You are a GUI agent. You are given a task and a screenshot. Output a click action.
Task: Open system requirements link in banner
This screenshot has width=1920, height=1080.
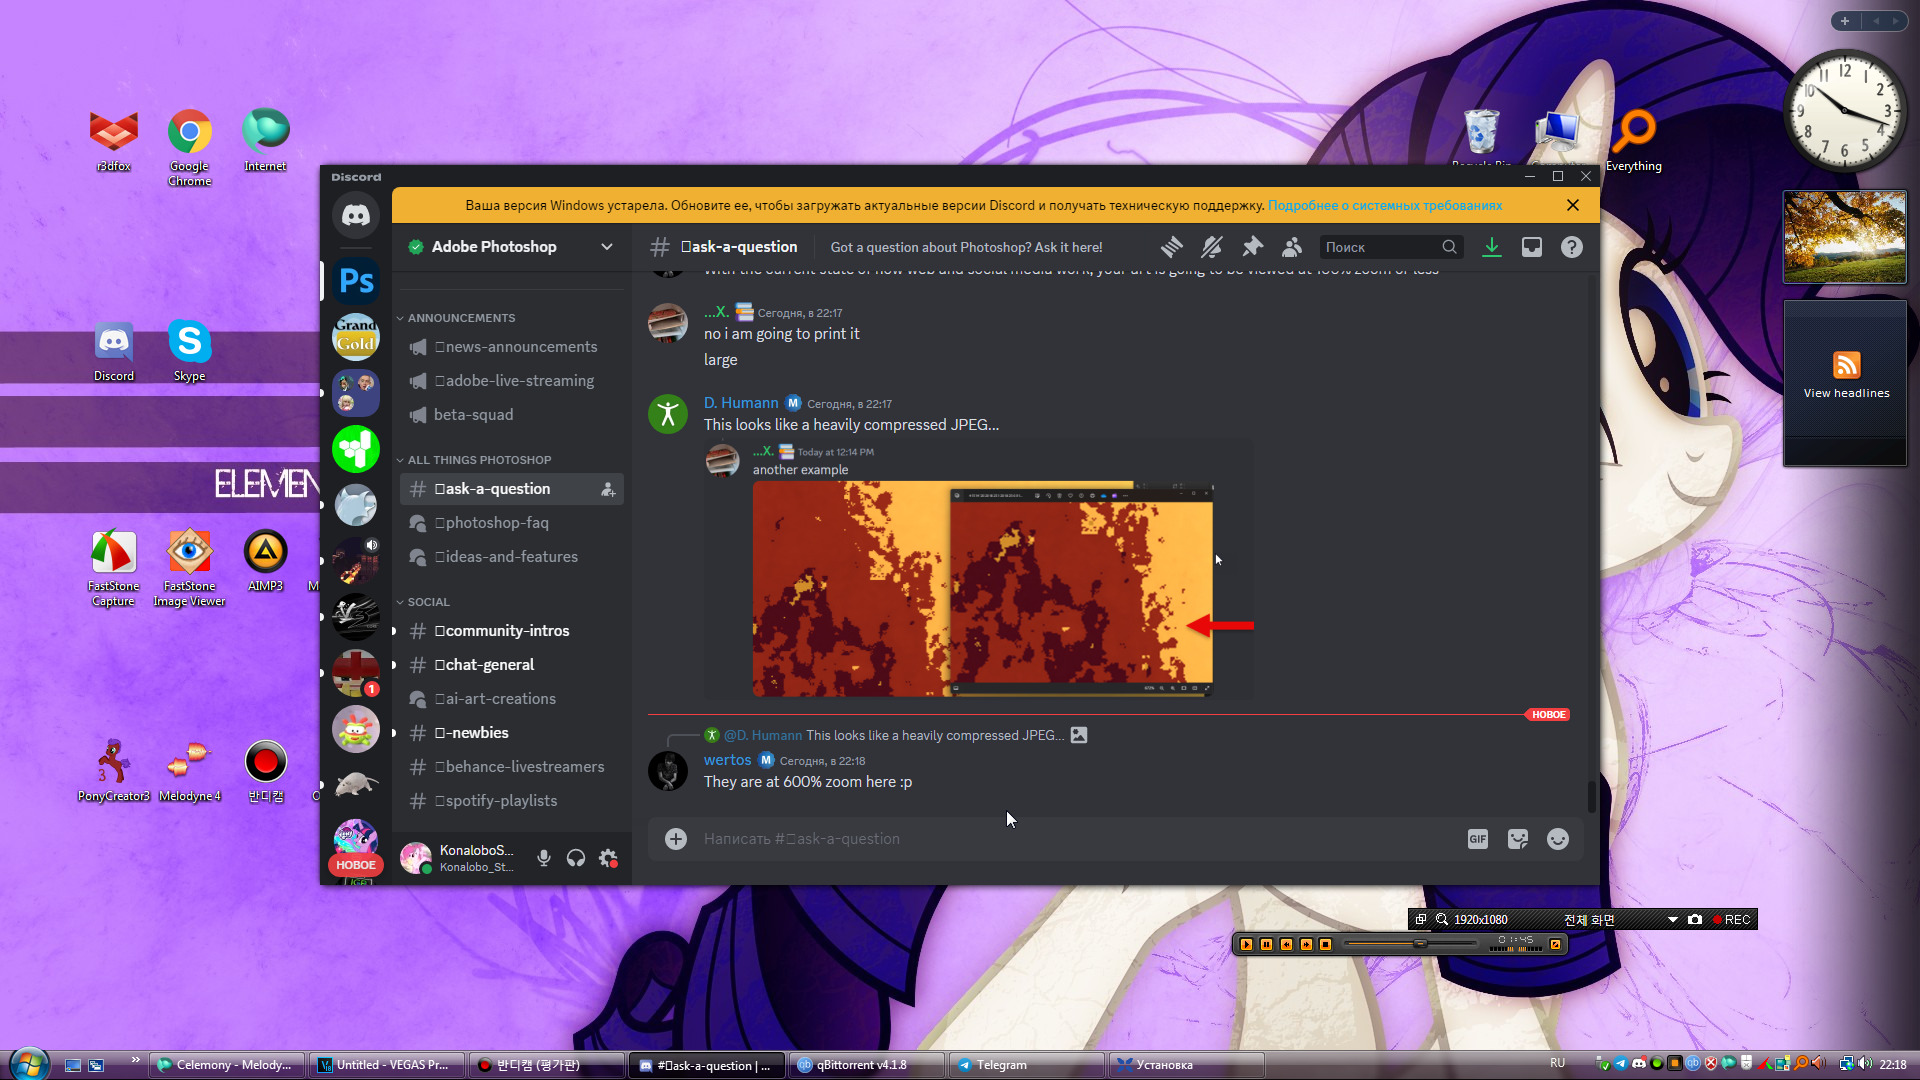[x=1384, y=205]
